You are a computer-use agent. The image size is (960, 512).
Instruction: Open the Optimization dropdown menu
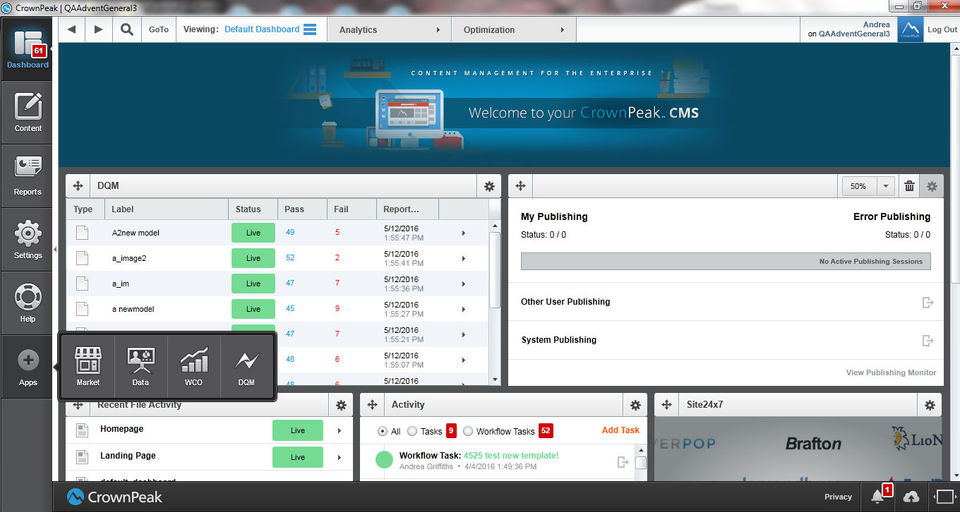click(x=514, y=29)
